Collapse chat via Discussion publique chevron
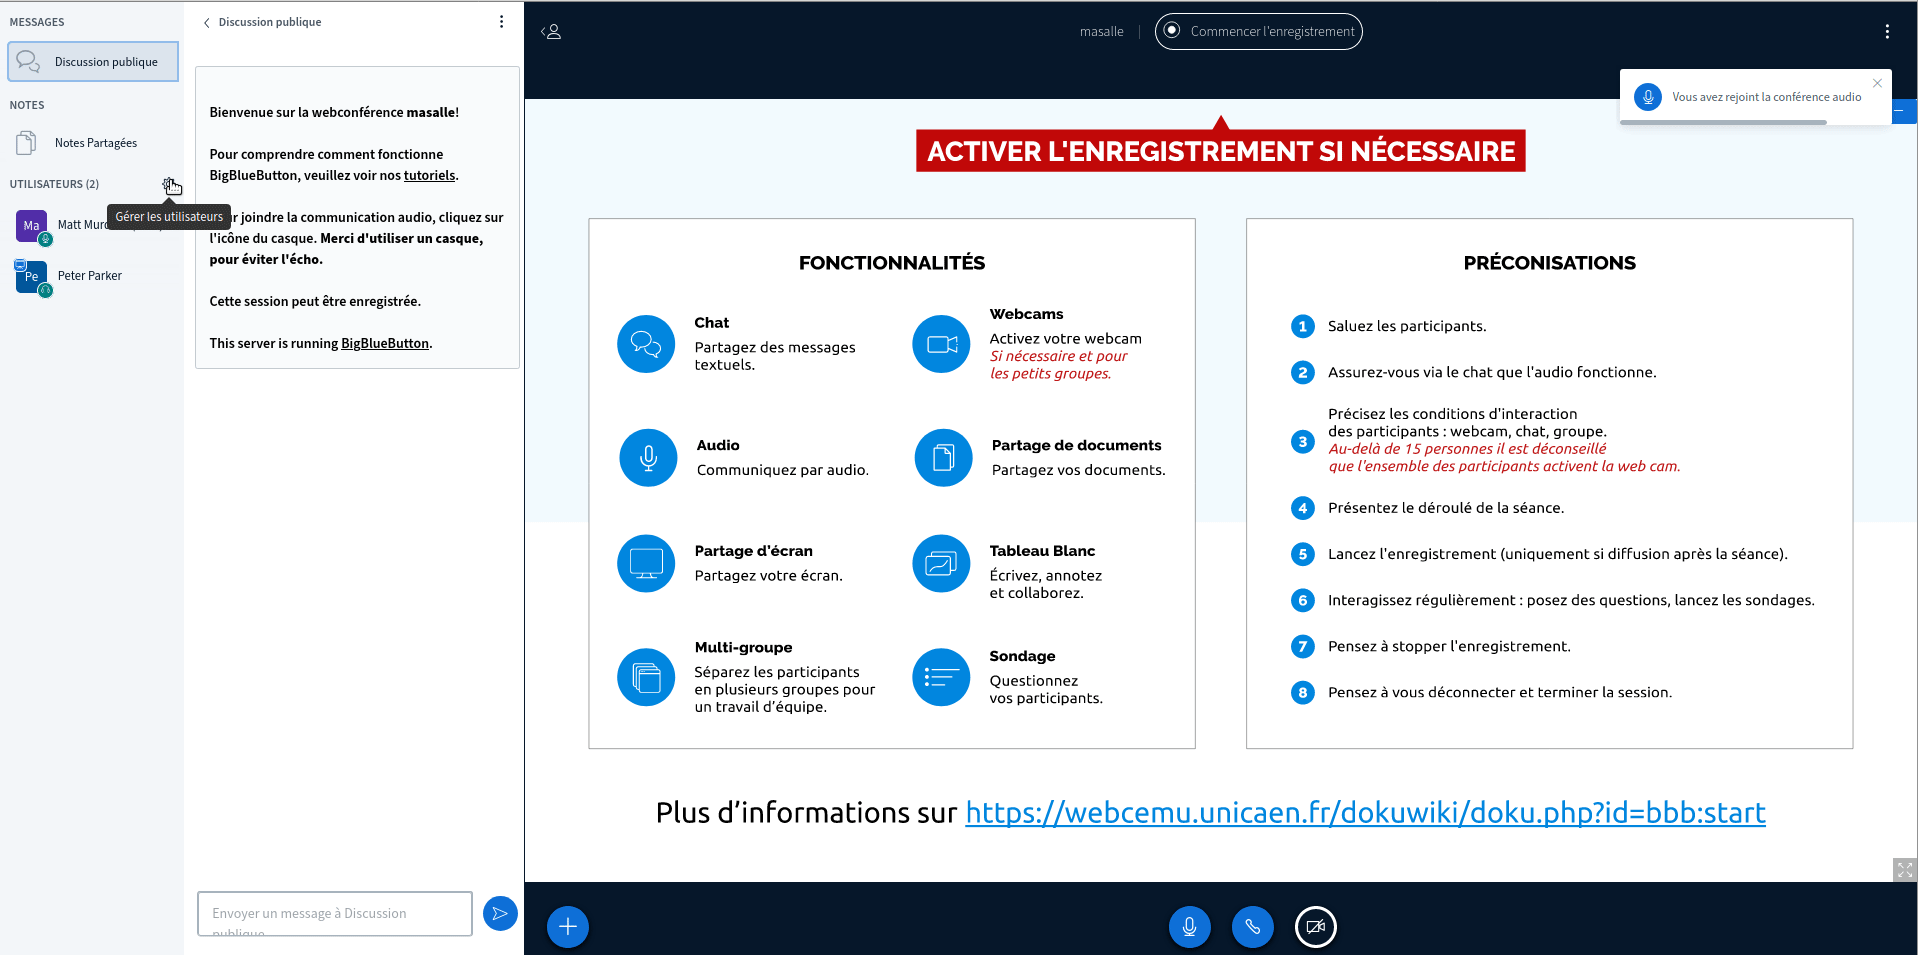Image resolution: width=1918 pixels, height=955 pixels. click(x=207, y=23)
